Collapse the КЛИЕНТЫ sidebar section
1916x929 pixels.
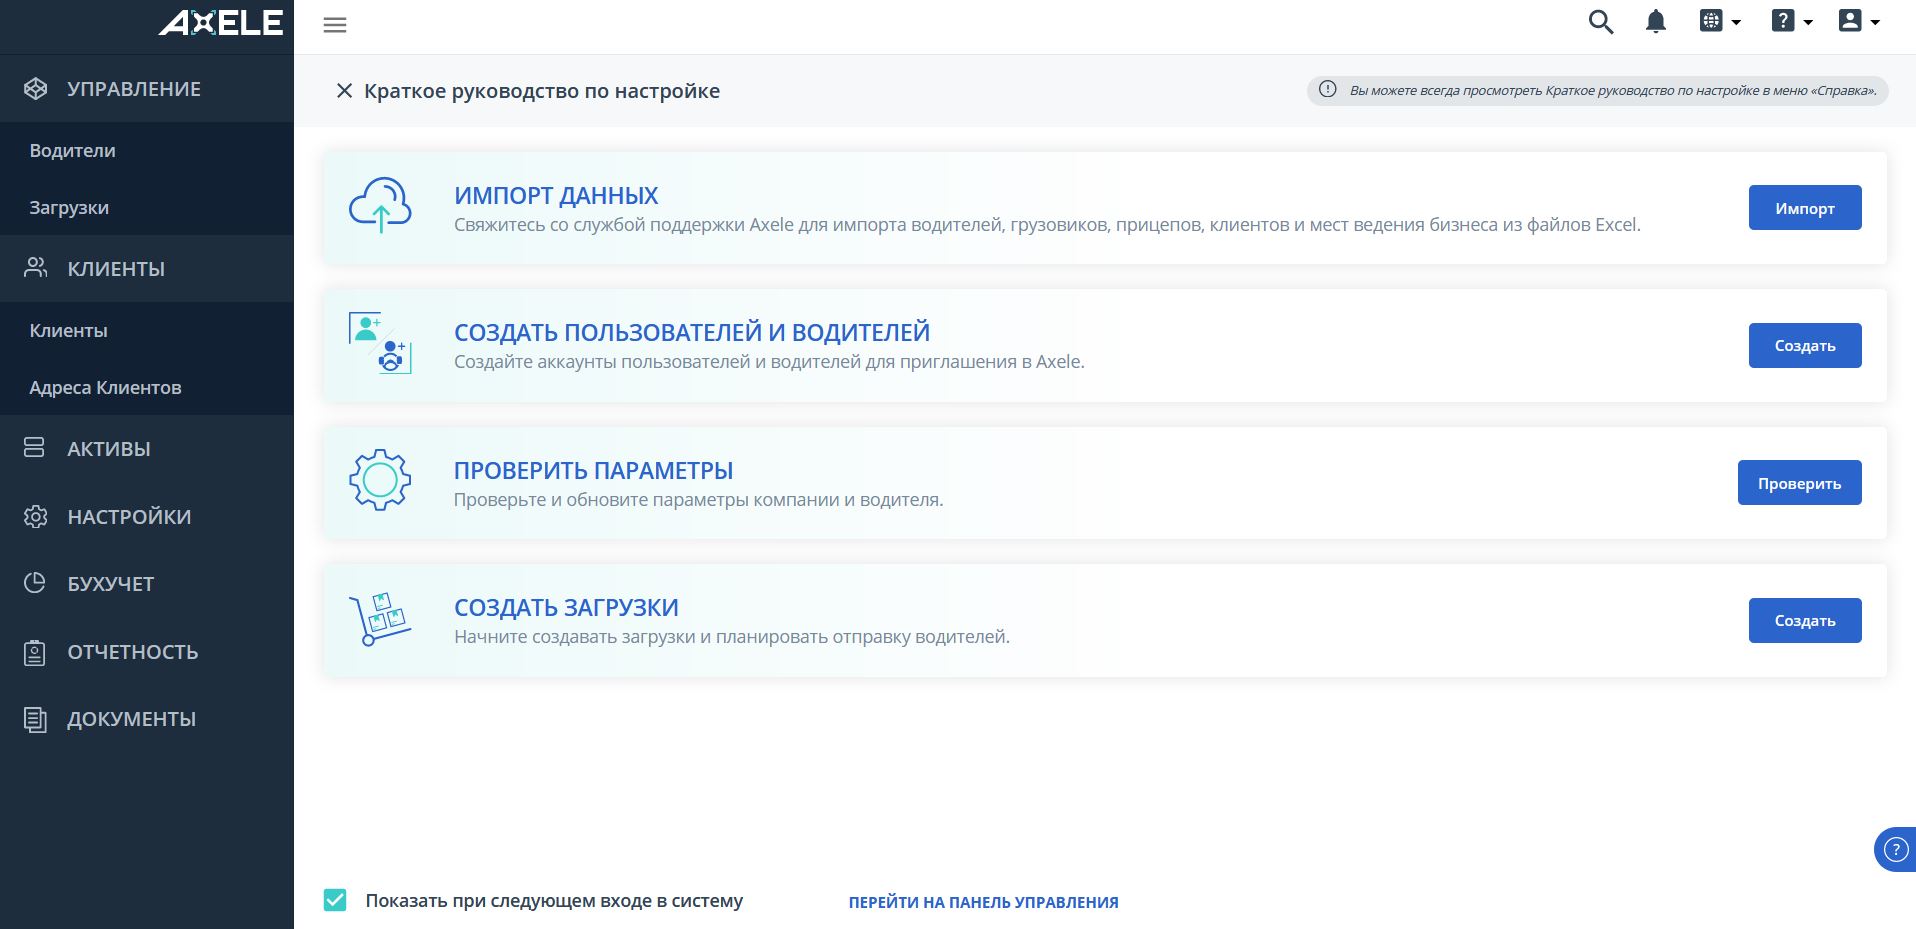coord(147,269)
